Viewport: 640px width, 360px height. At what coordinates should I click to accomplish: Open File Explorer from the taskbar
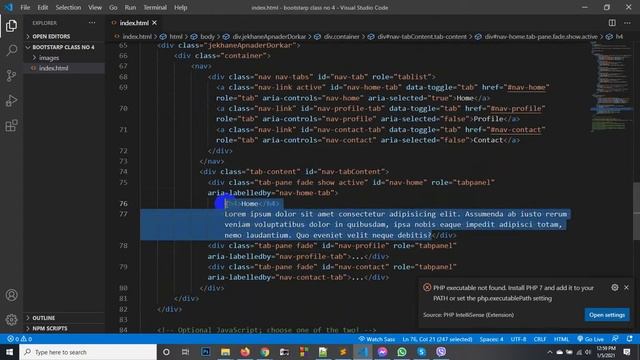pos(225,352)
